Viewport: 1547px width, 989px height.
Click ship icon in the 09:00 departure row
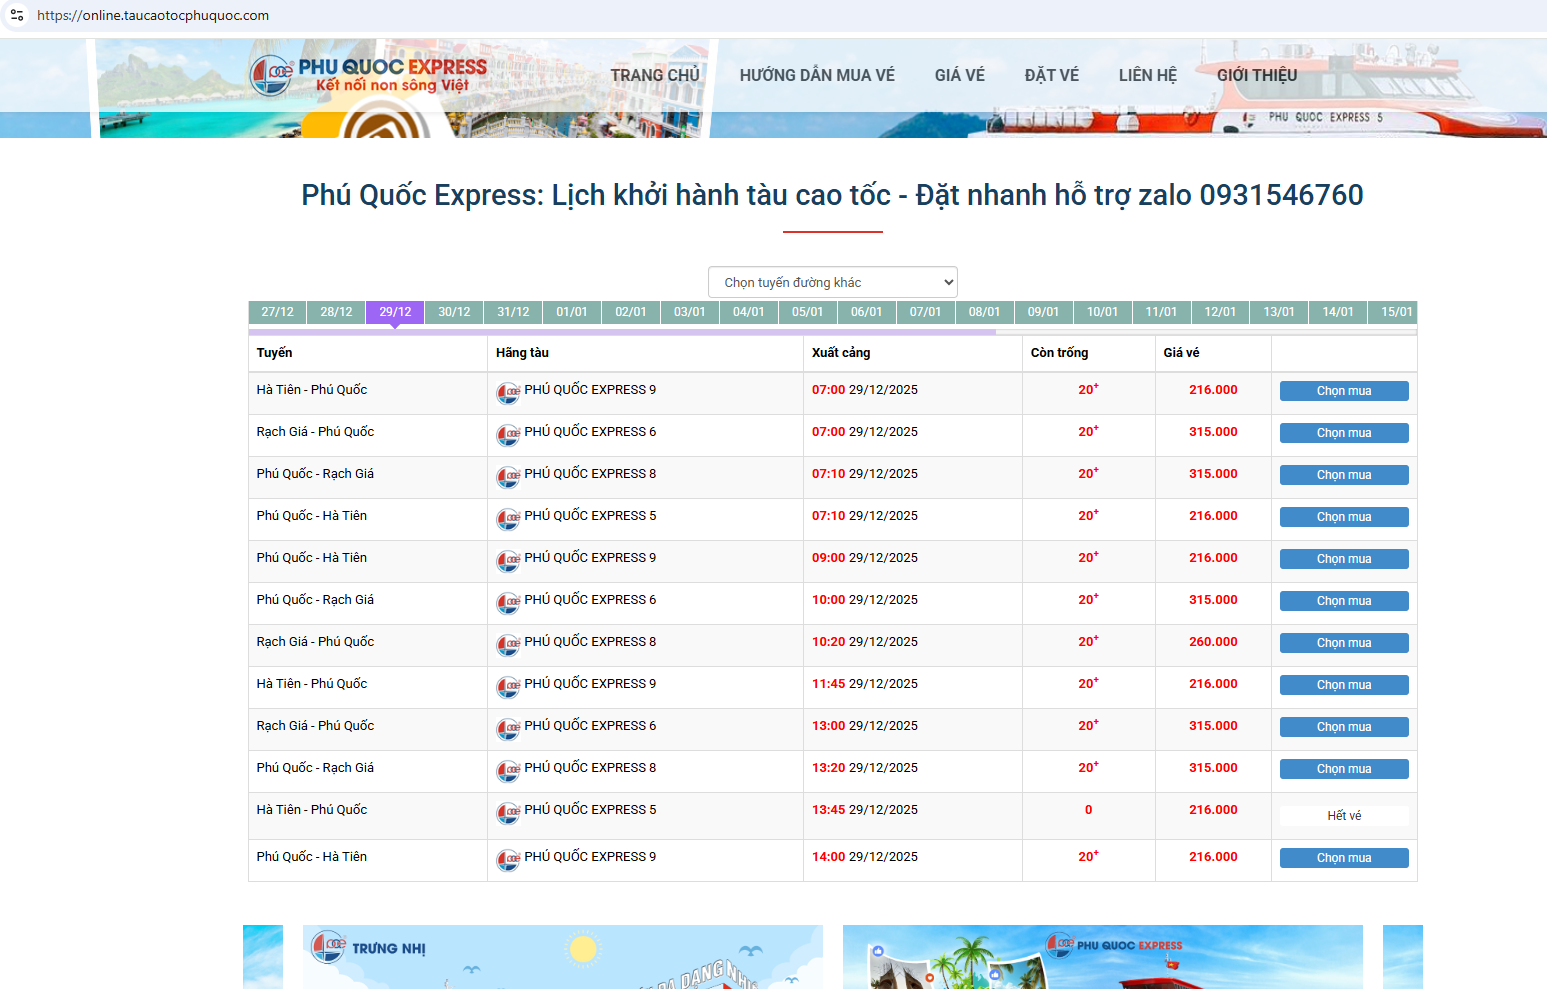[508, 561]
